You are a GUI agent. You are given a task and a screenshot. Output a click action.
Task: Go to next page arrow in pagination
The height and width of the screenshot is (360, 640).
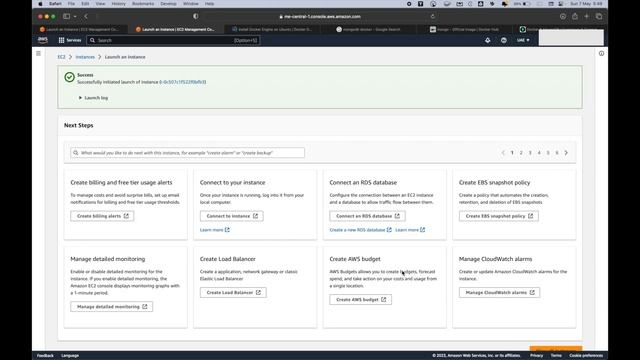[x=566, y=153]
